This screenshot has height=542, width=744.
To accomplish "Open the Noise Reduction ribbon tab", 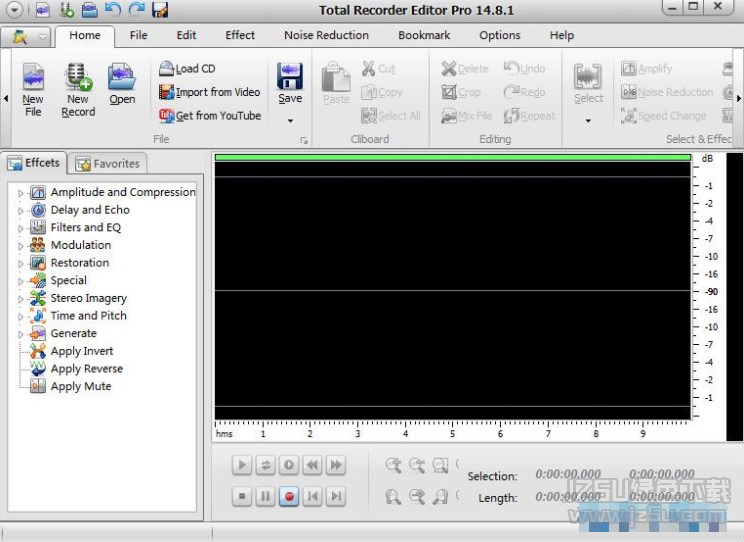I will [326, 36].
